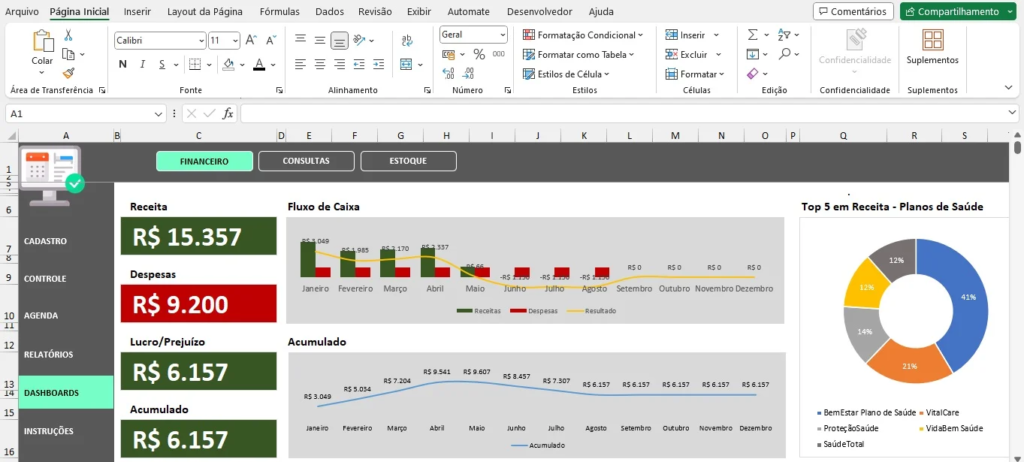The height and width of the screenshot is (462, 1024).
Task: Open the Inserir ribbon tab
Action: (x=137, y=12)
